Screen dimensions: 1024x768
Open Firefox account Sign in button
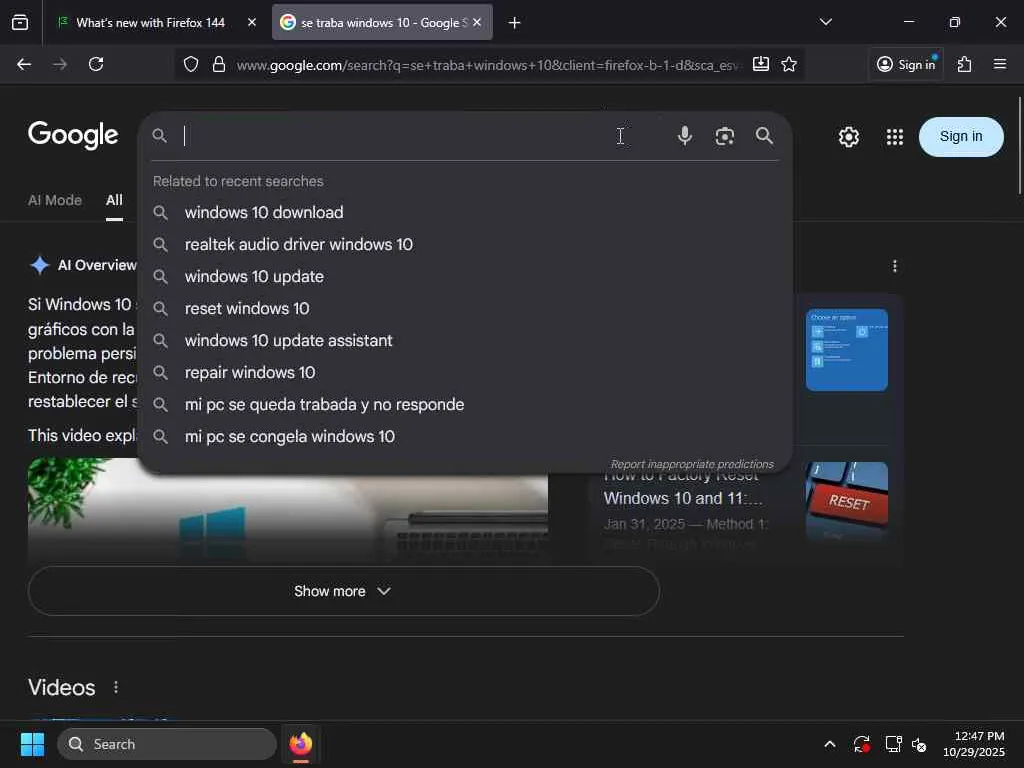(x=906, y=64)
